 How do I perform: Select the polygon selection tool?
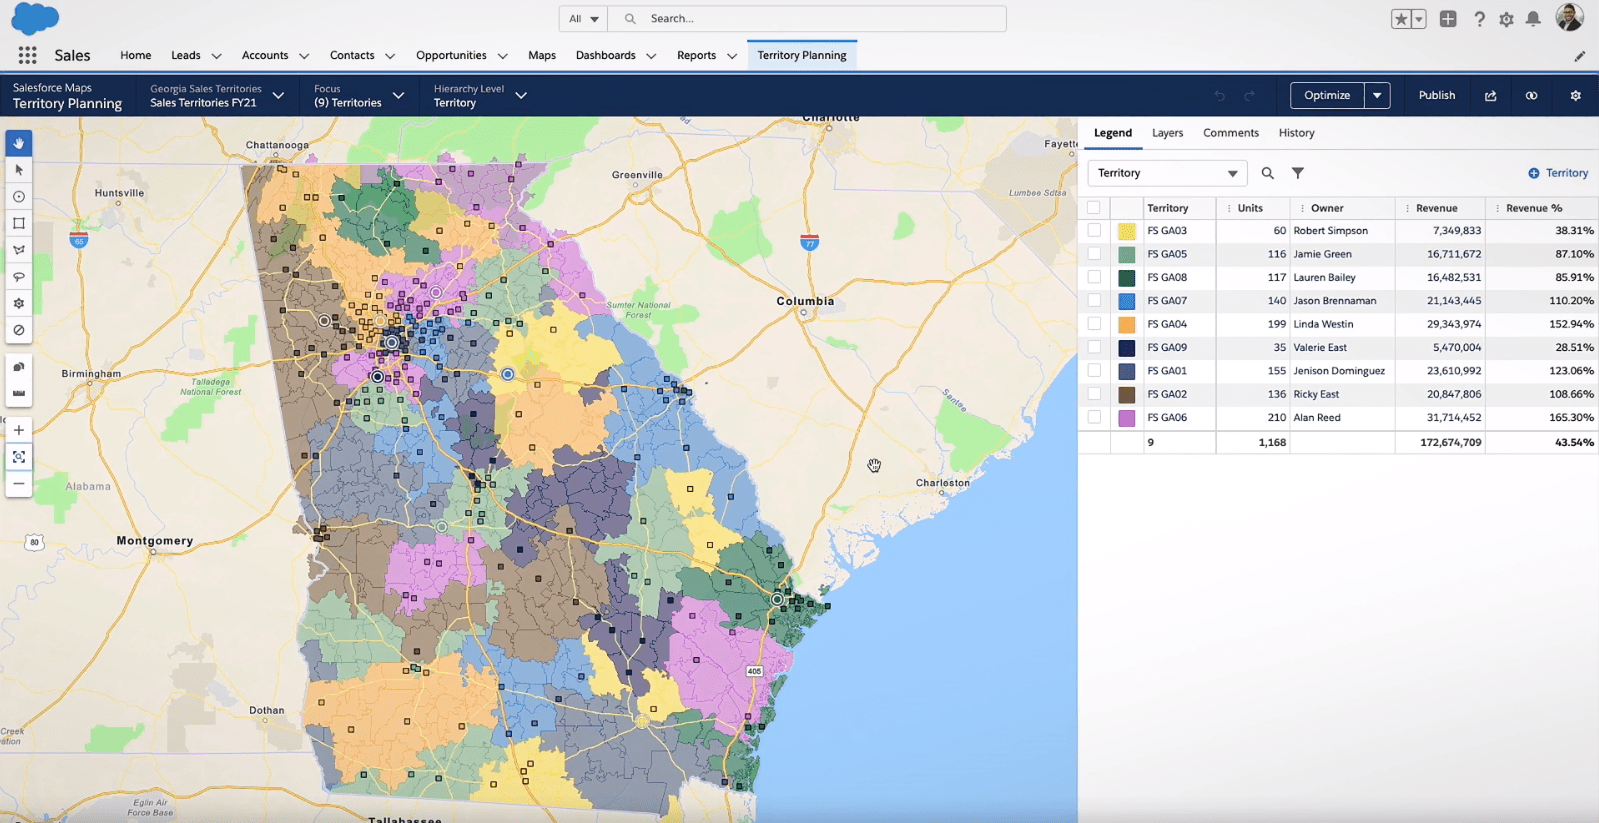tap(19, 250)
